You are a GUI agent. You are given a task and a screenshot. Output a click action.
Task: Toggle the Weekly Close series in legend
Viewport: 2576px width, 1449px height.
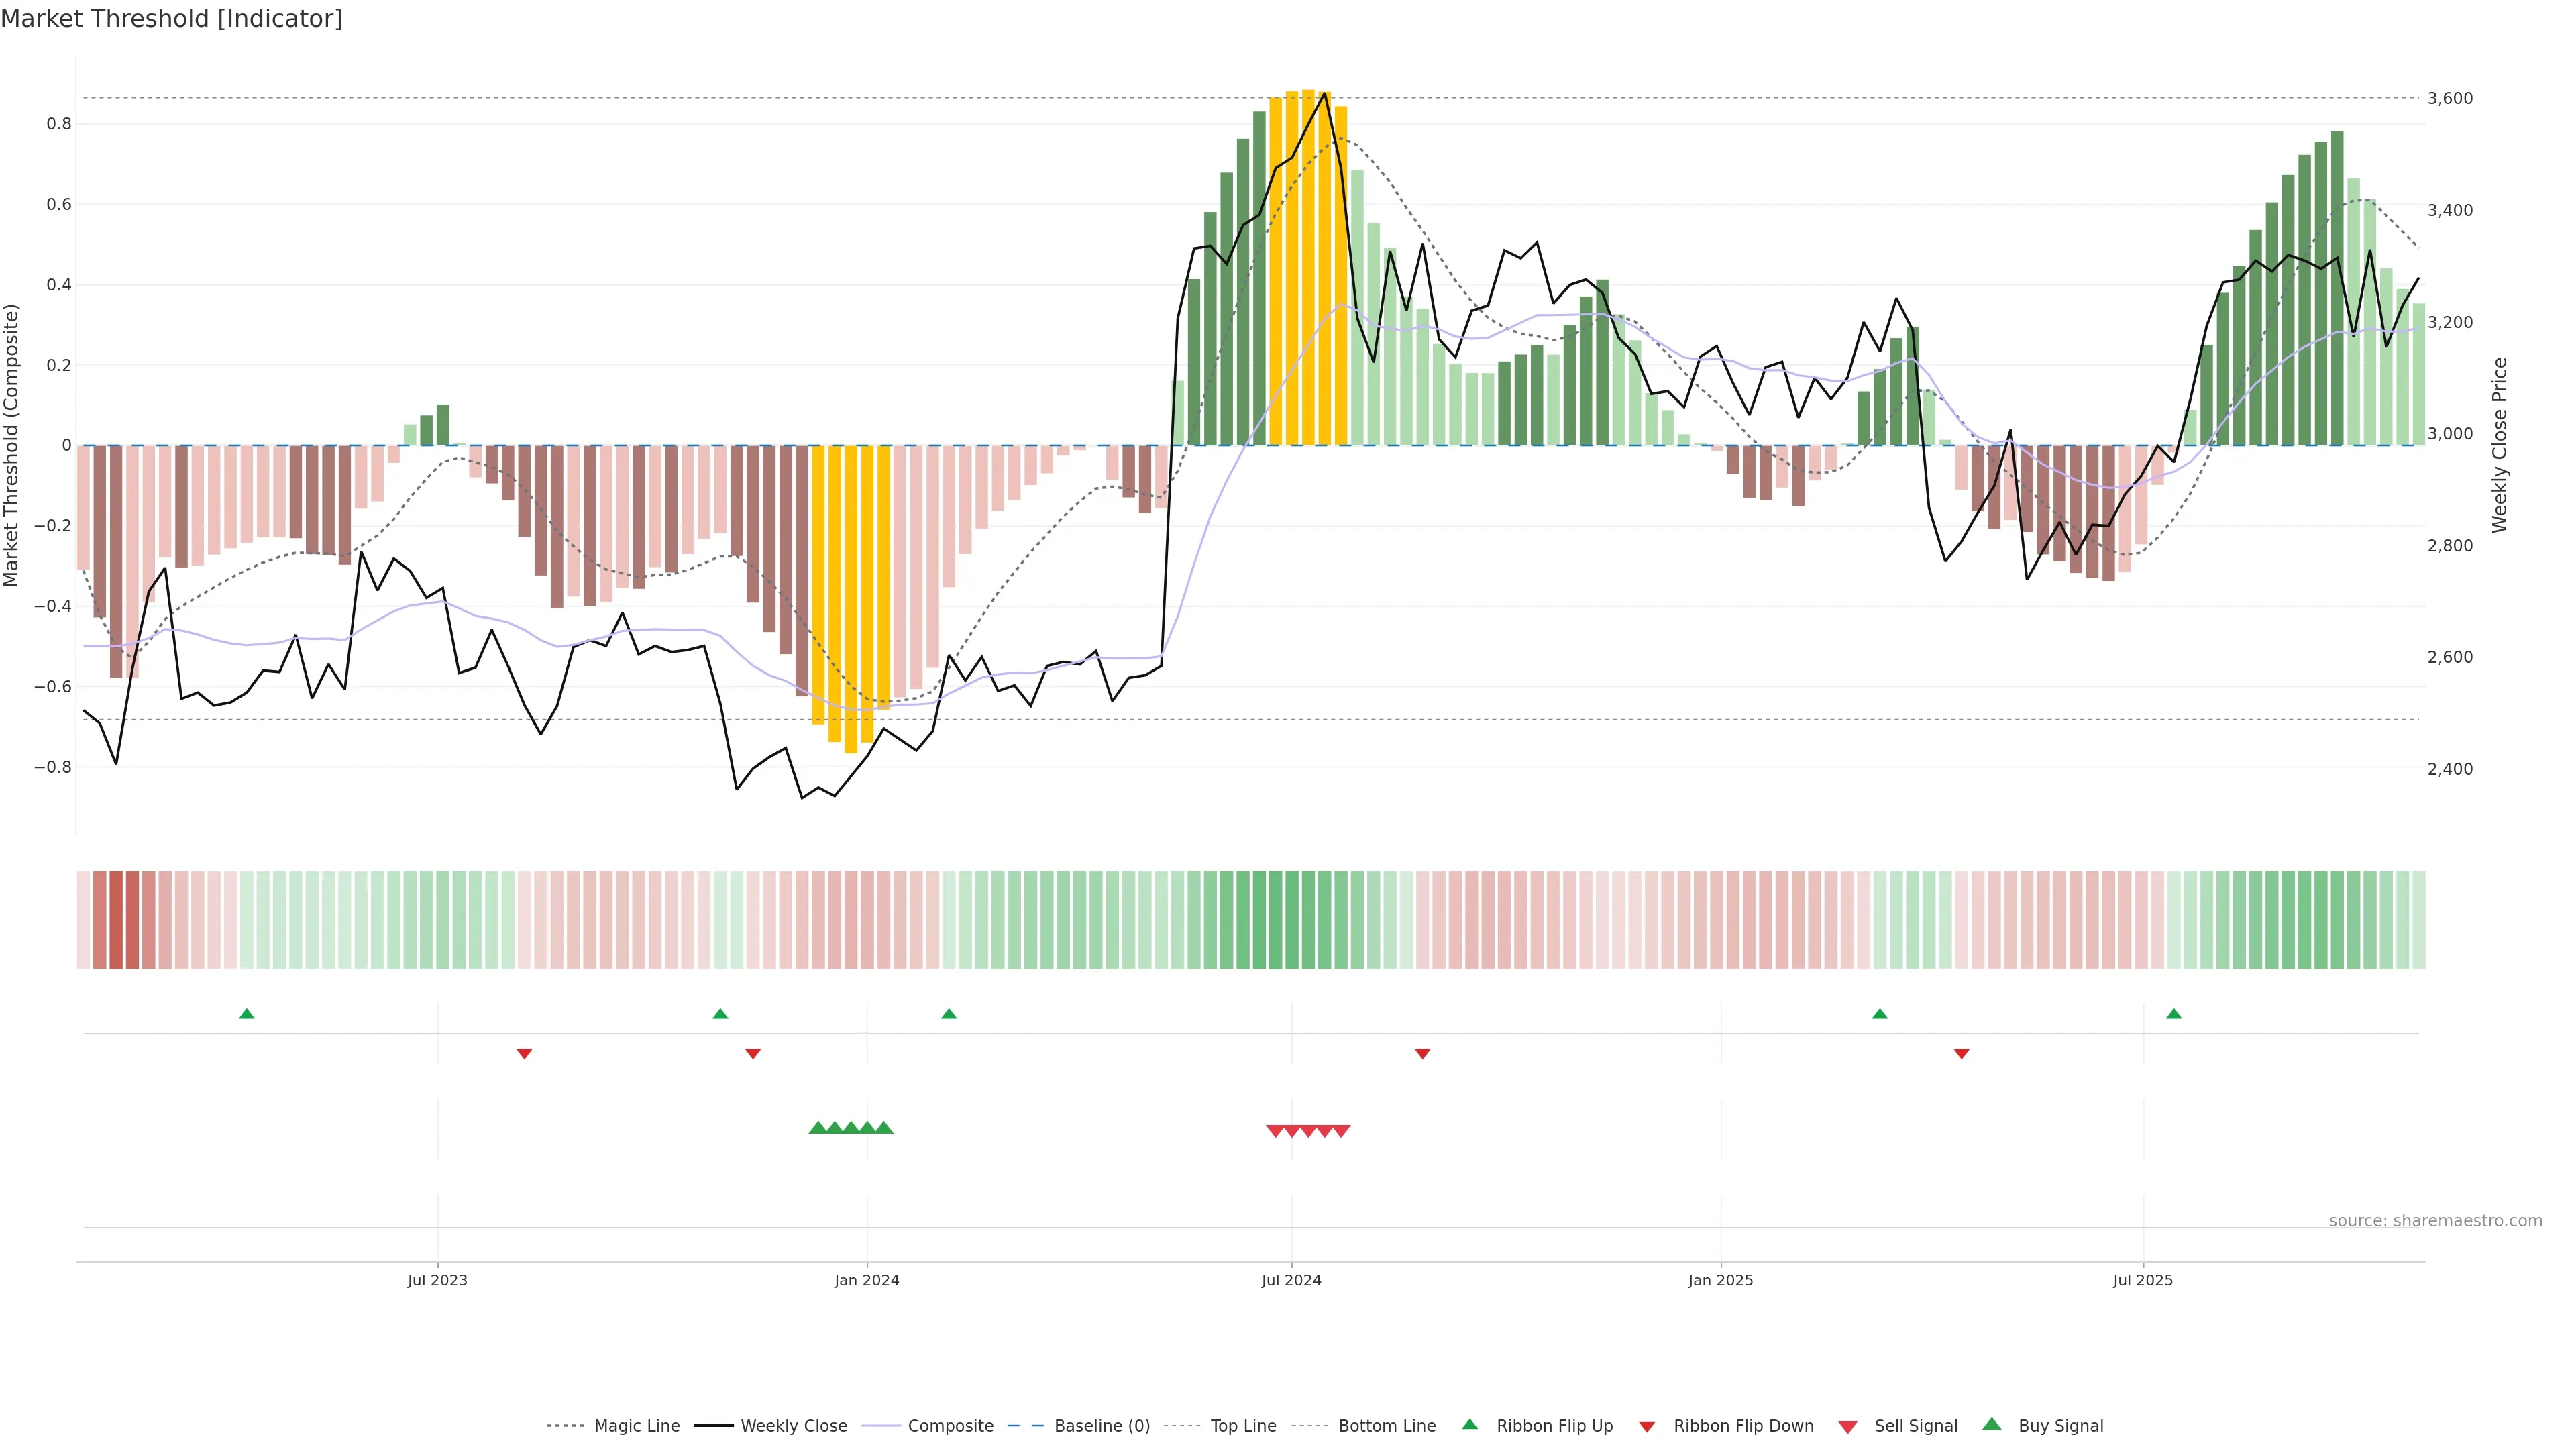tap(793, 1426)
